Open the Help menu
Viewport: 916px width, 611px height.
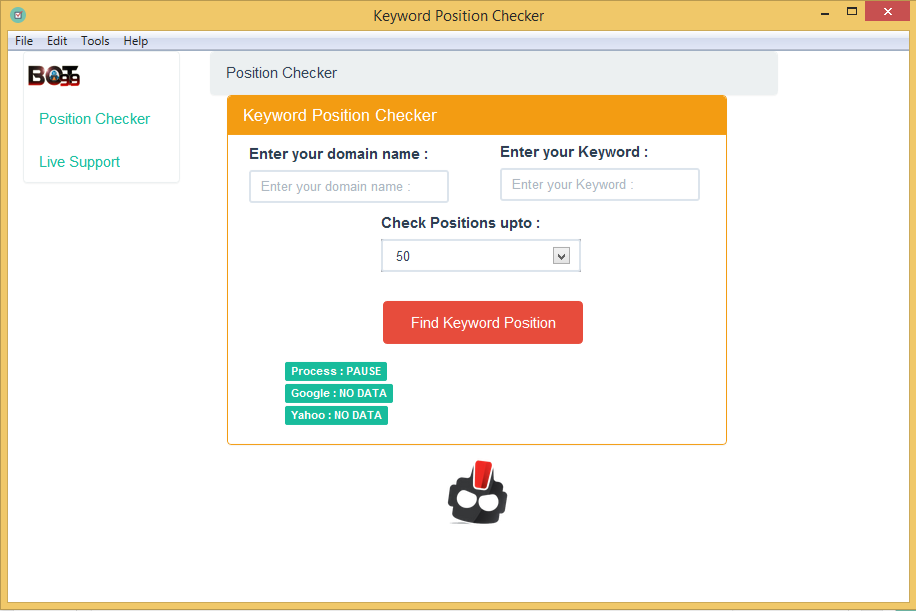click(x=136, y=41)
